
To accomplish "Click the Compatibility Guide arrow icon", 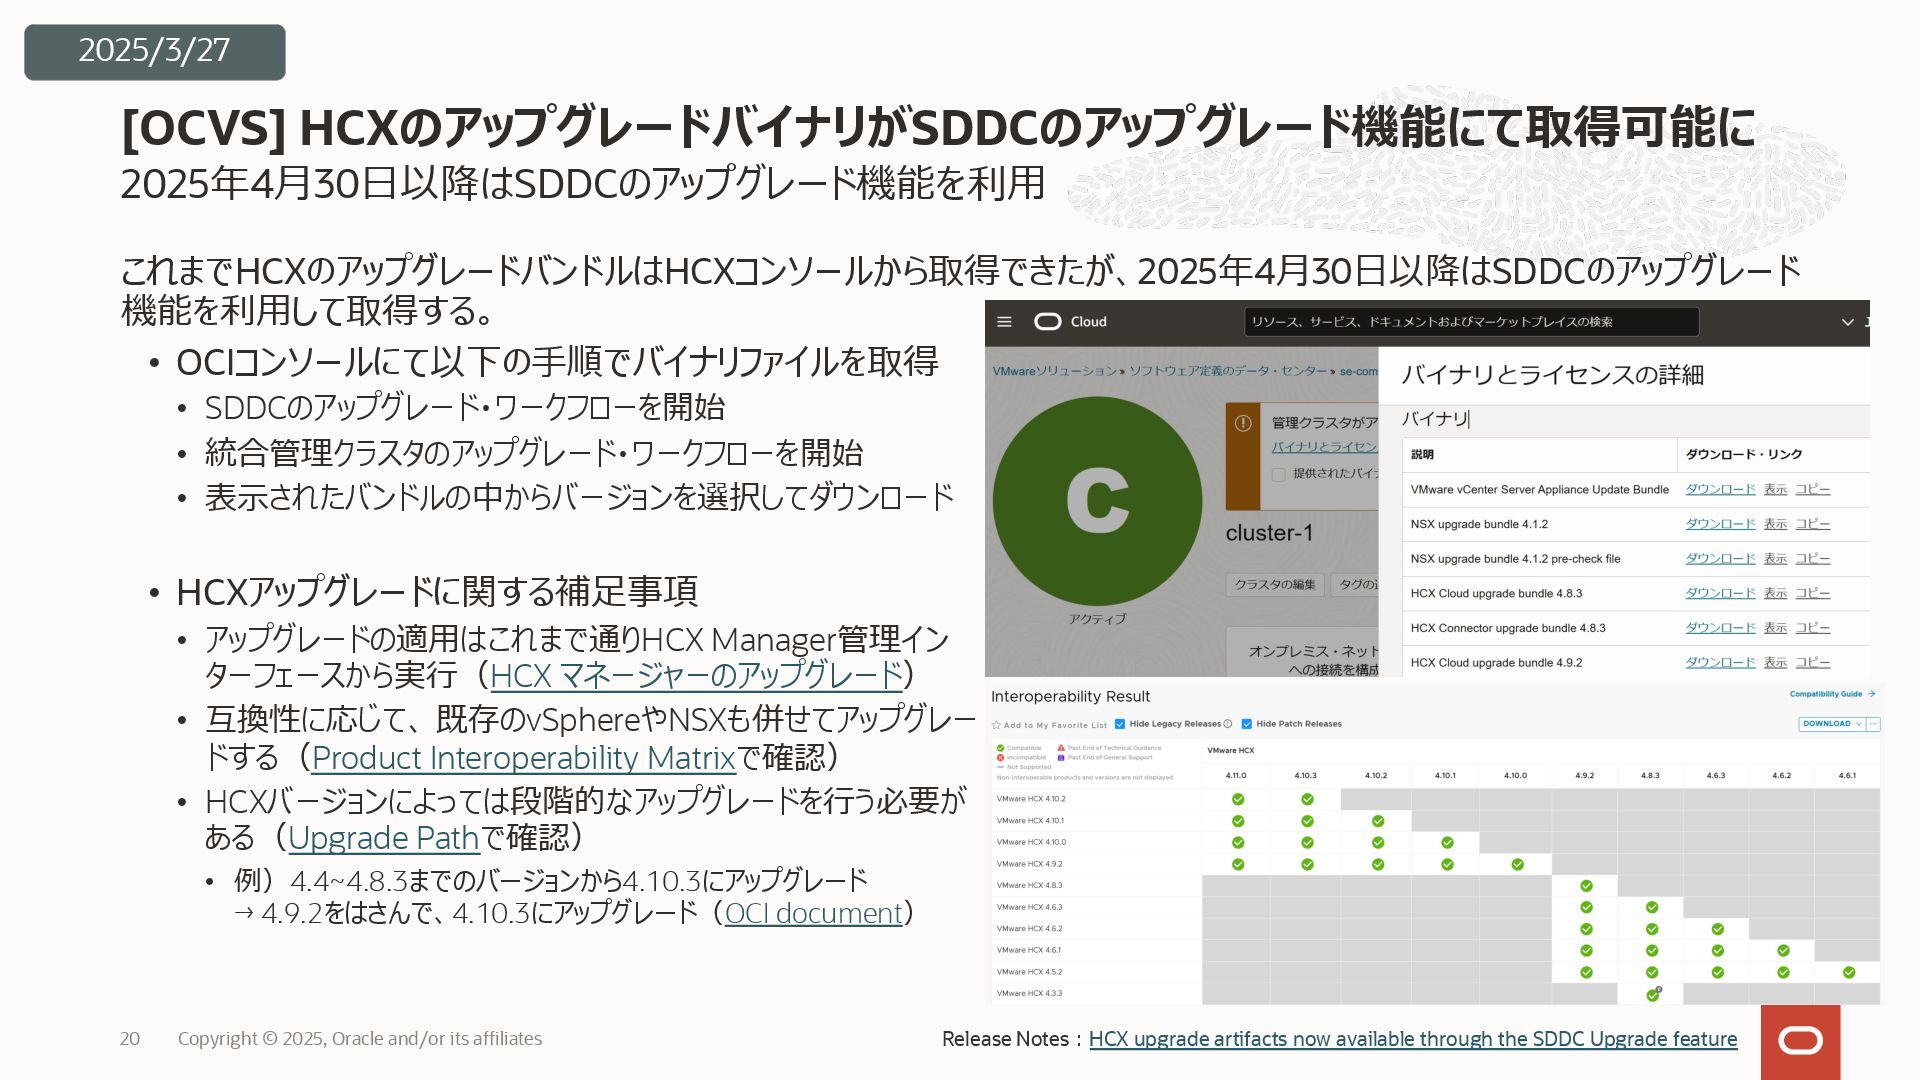I will pos(1871,694).
